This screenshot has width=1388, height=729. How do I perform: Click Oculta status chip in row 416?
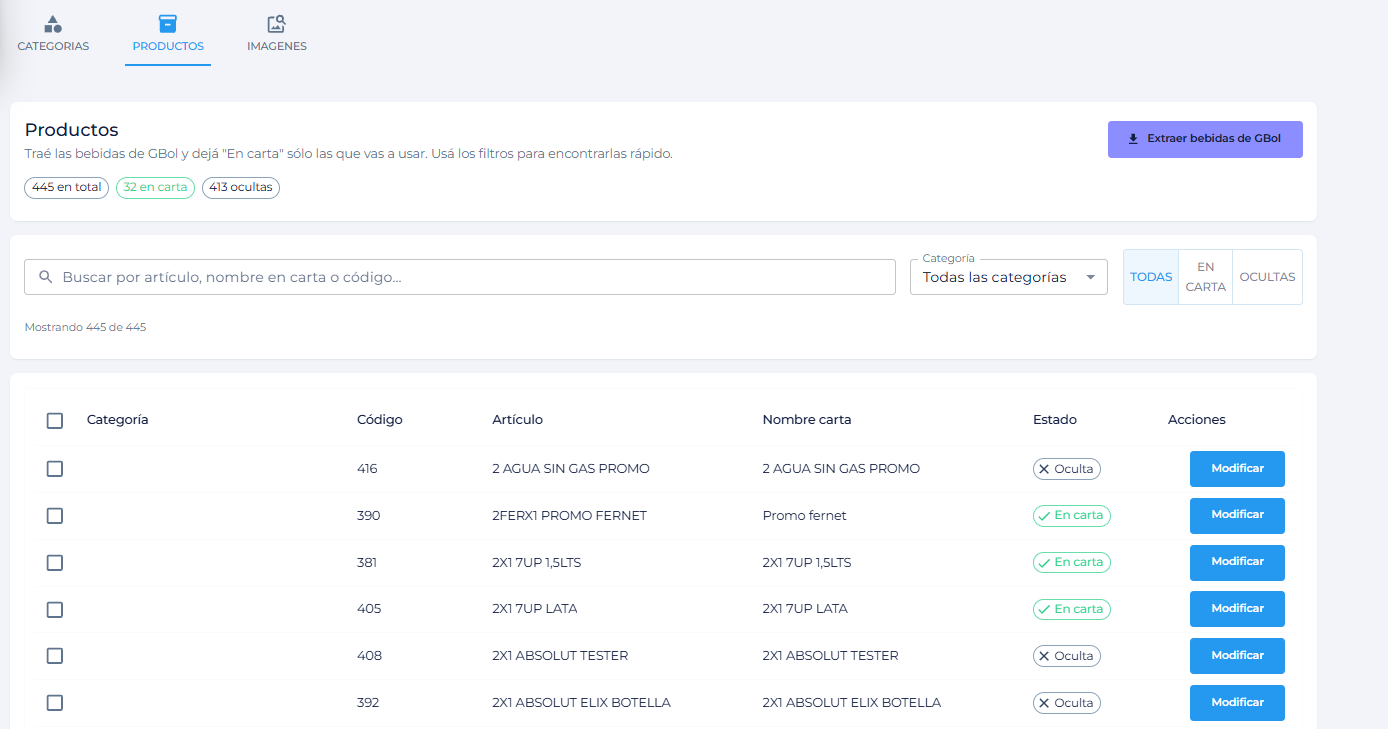click(x=1067, y=469)
